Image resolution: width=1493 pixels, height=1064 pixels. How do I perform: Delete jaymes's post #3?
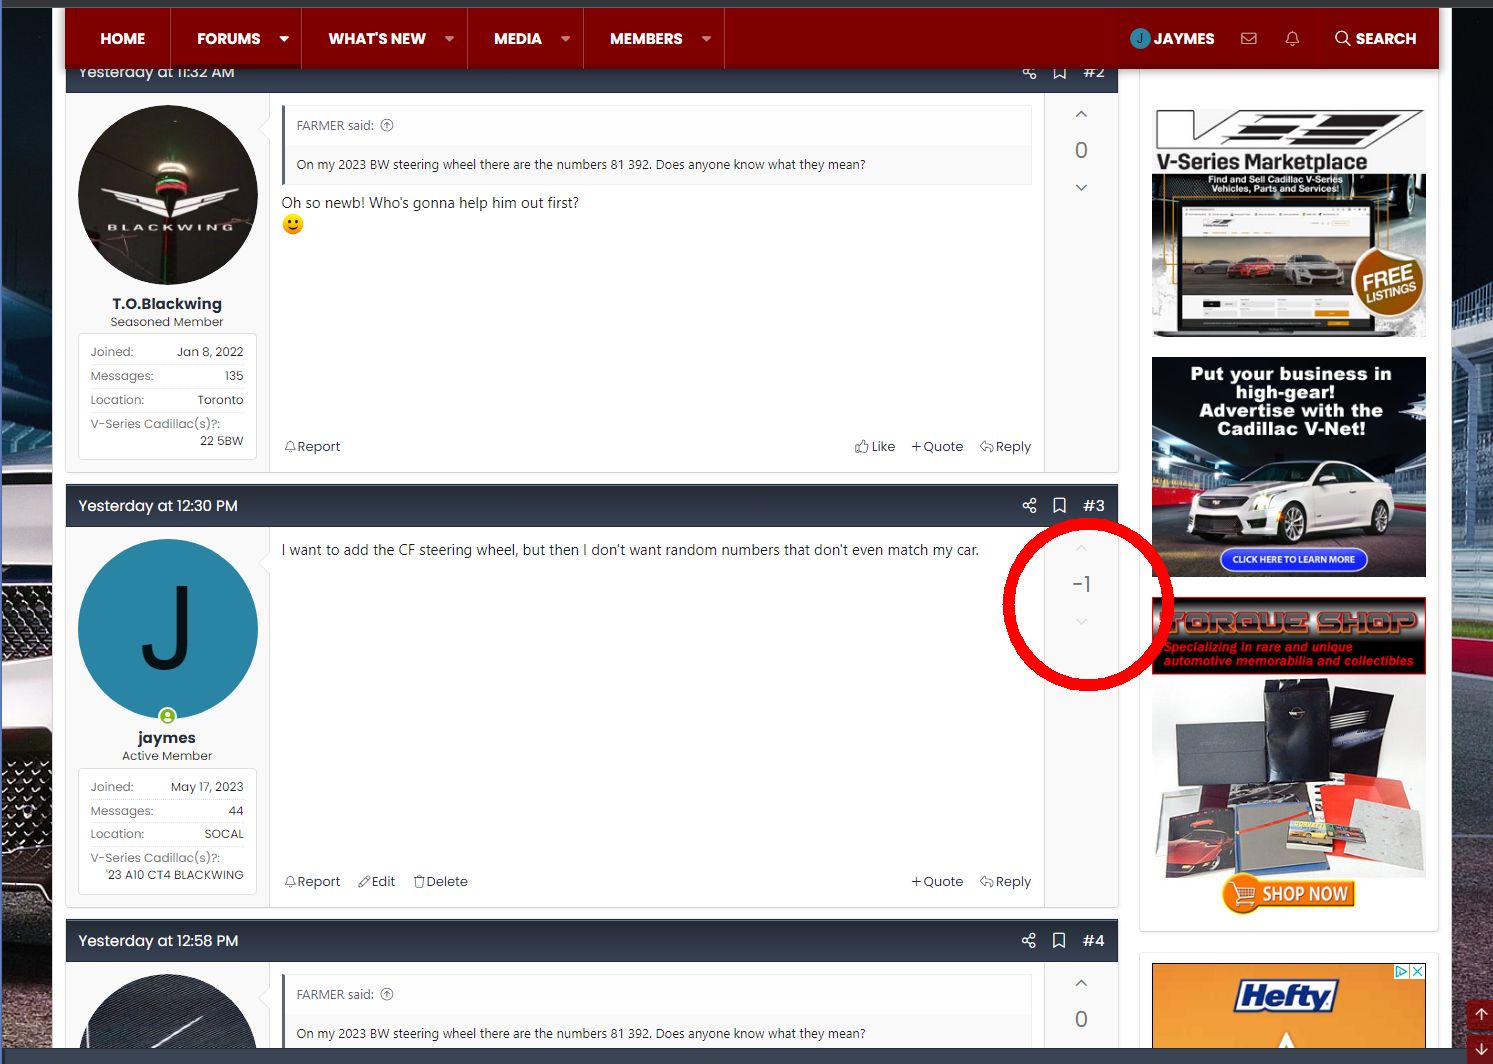[x=441, y=882]
